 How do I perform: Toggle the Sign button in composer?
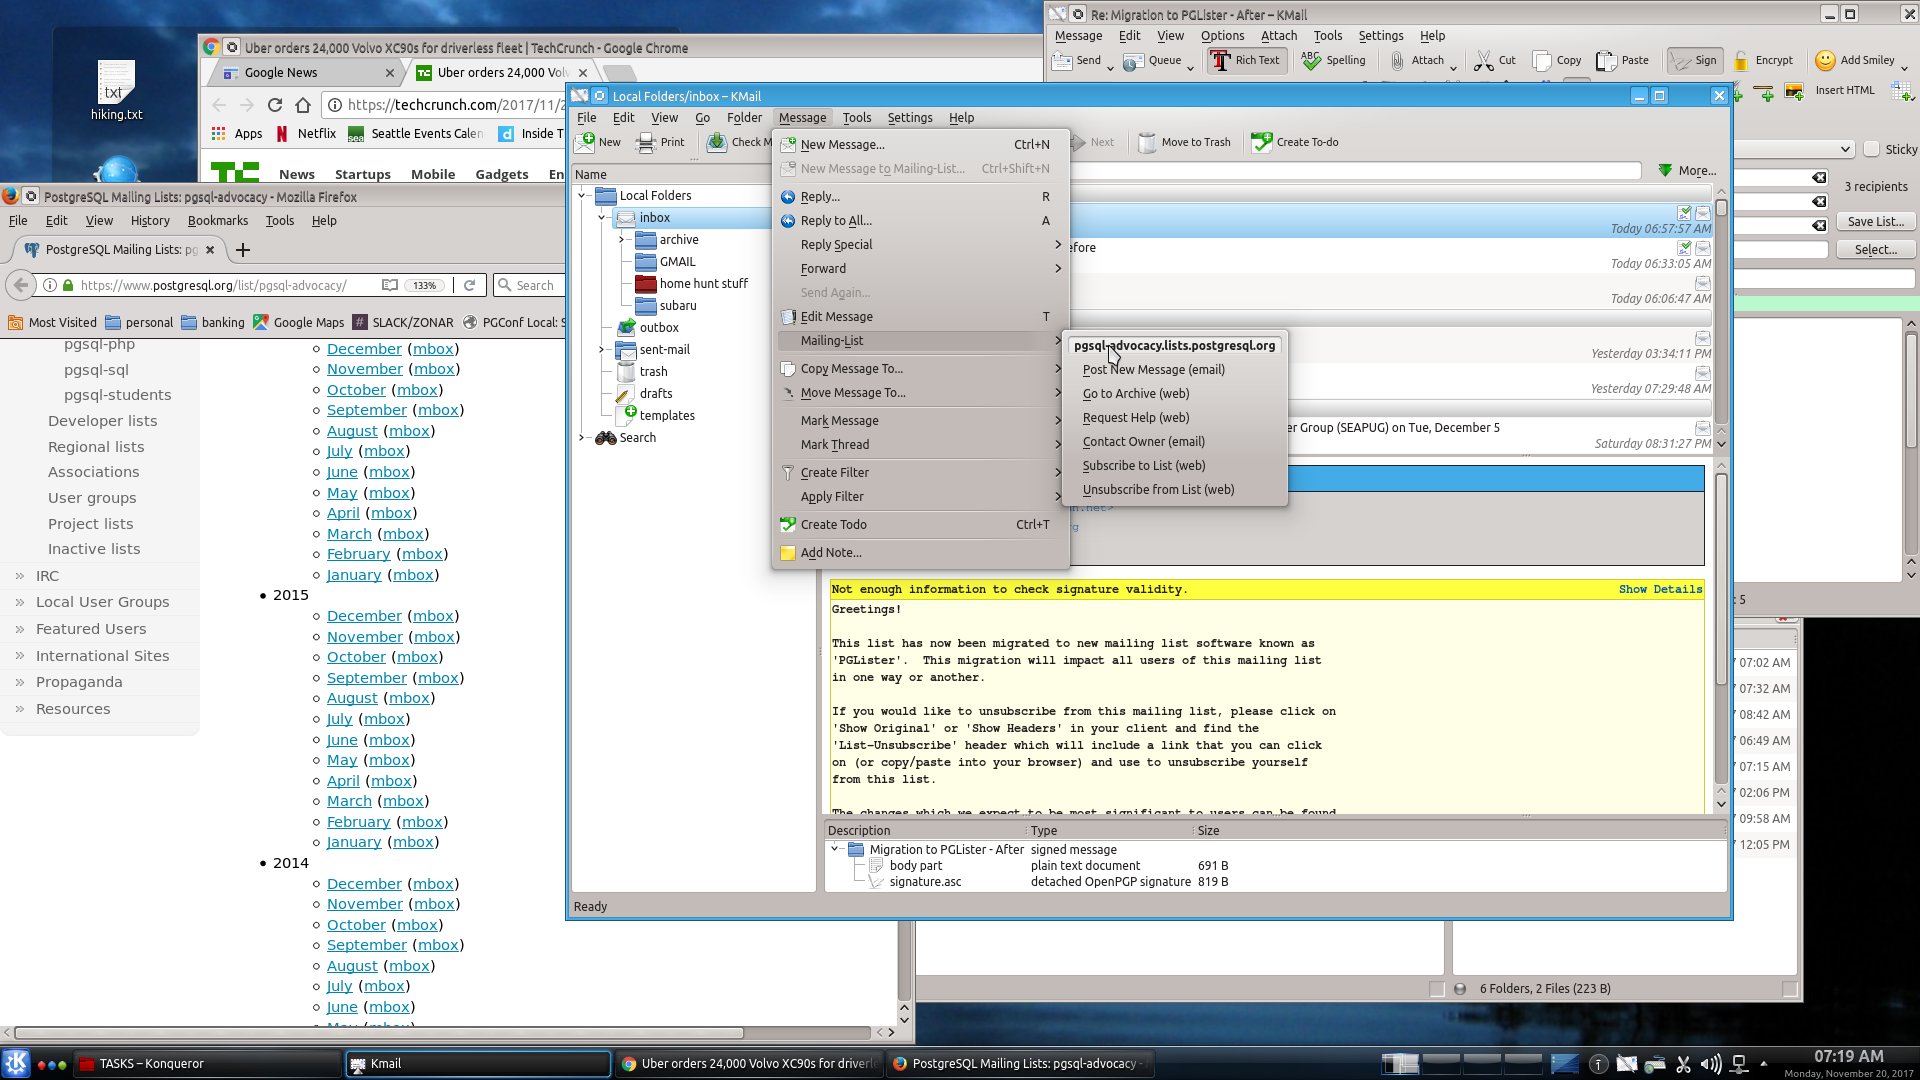1693,61
